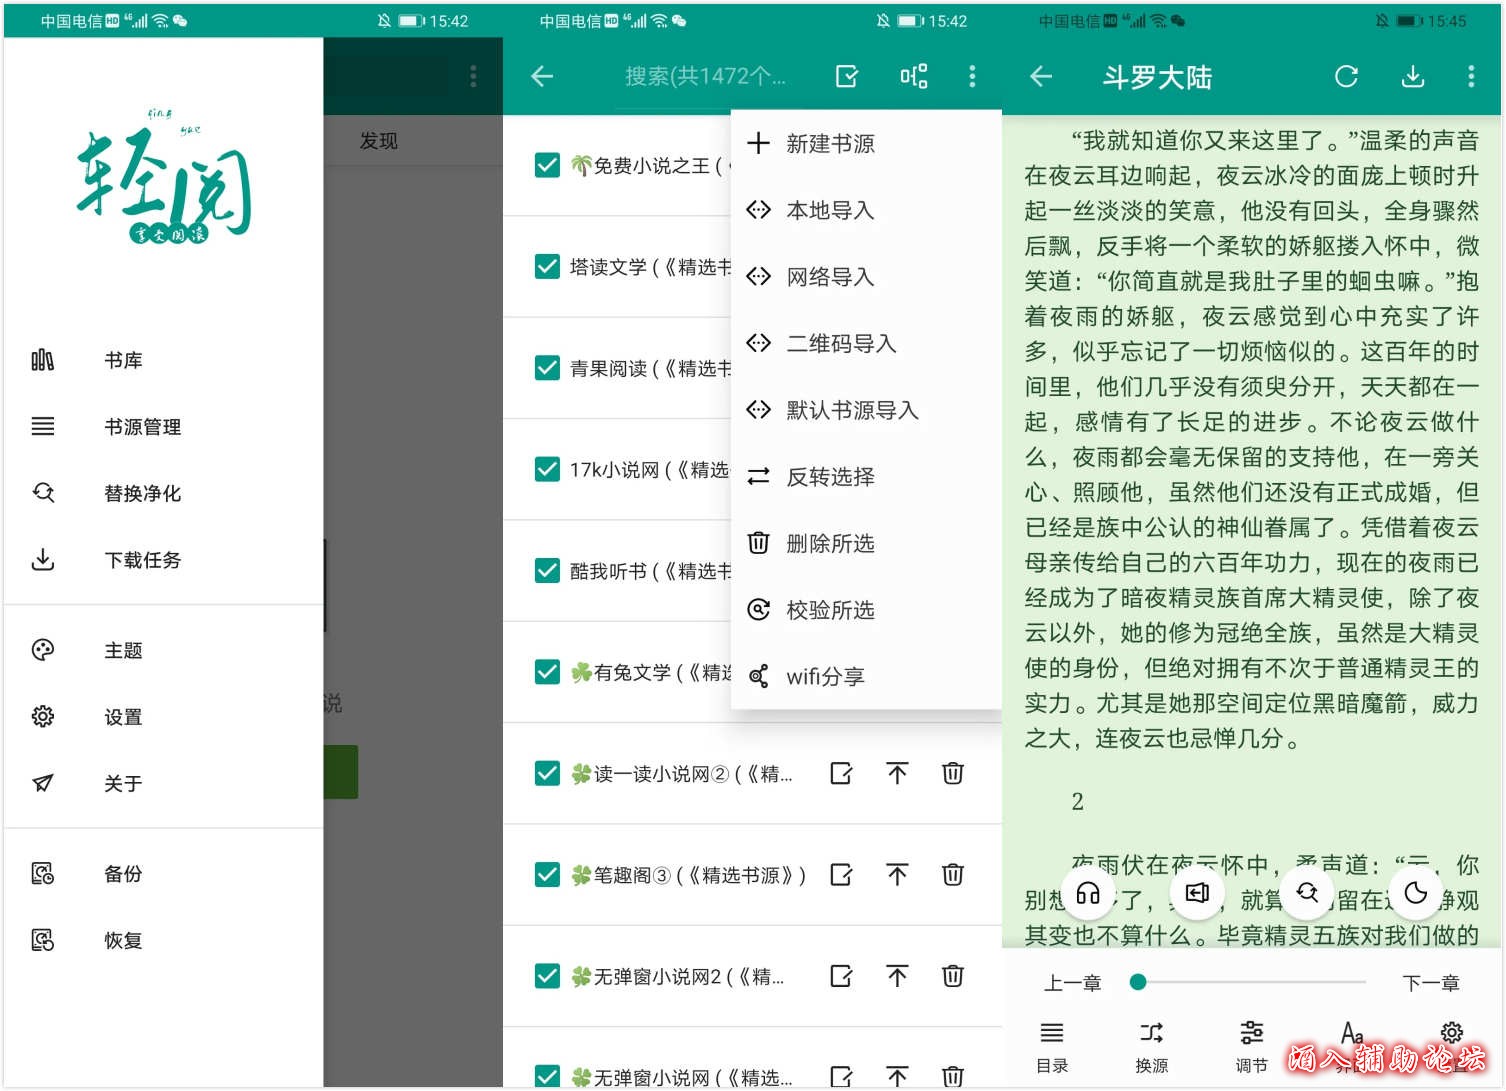Select 新建书源 from menu

(x=866, y=144)
